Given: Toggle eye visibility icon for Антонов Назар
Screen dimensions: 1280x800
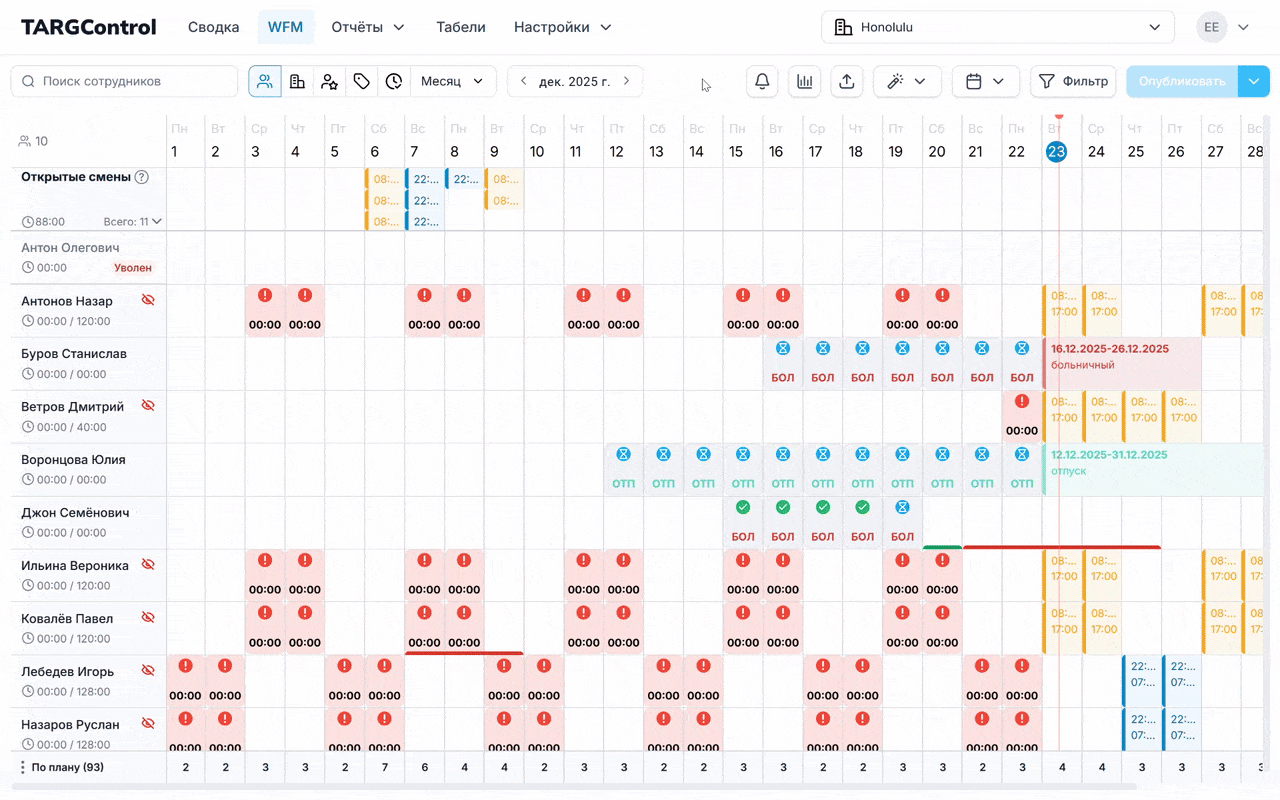Looking at the screenshot, I should click(x=148, y=300).
